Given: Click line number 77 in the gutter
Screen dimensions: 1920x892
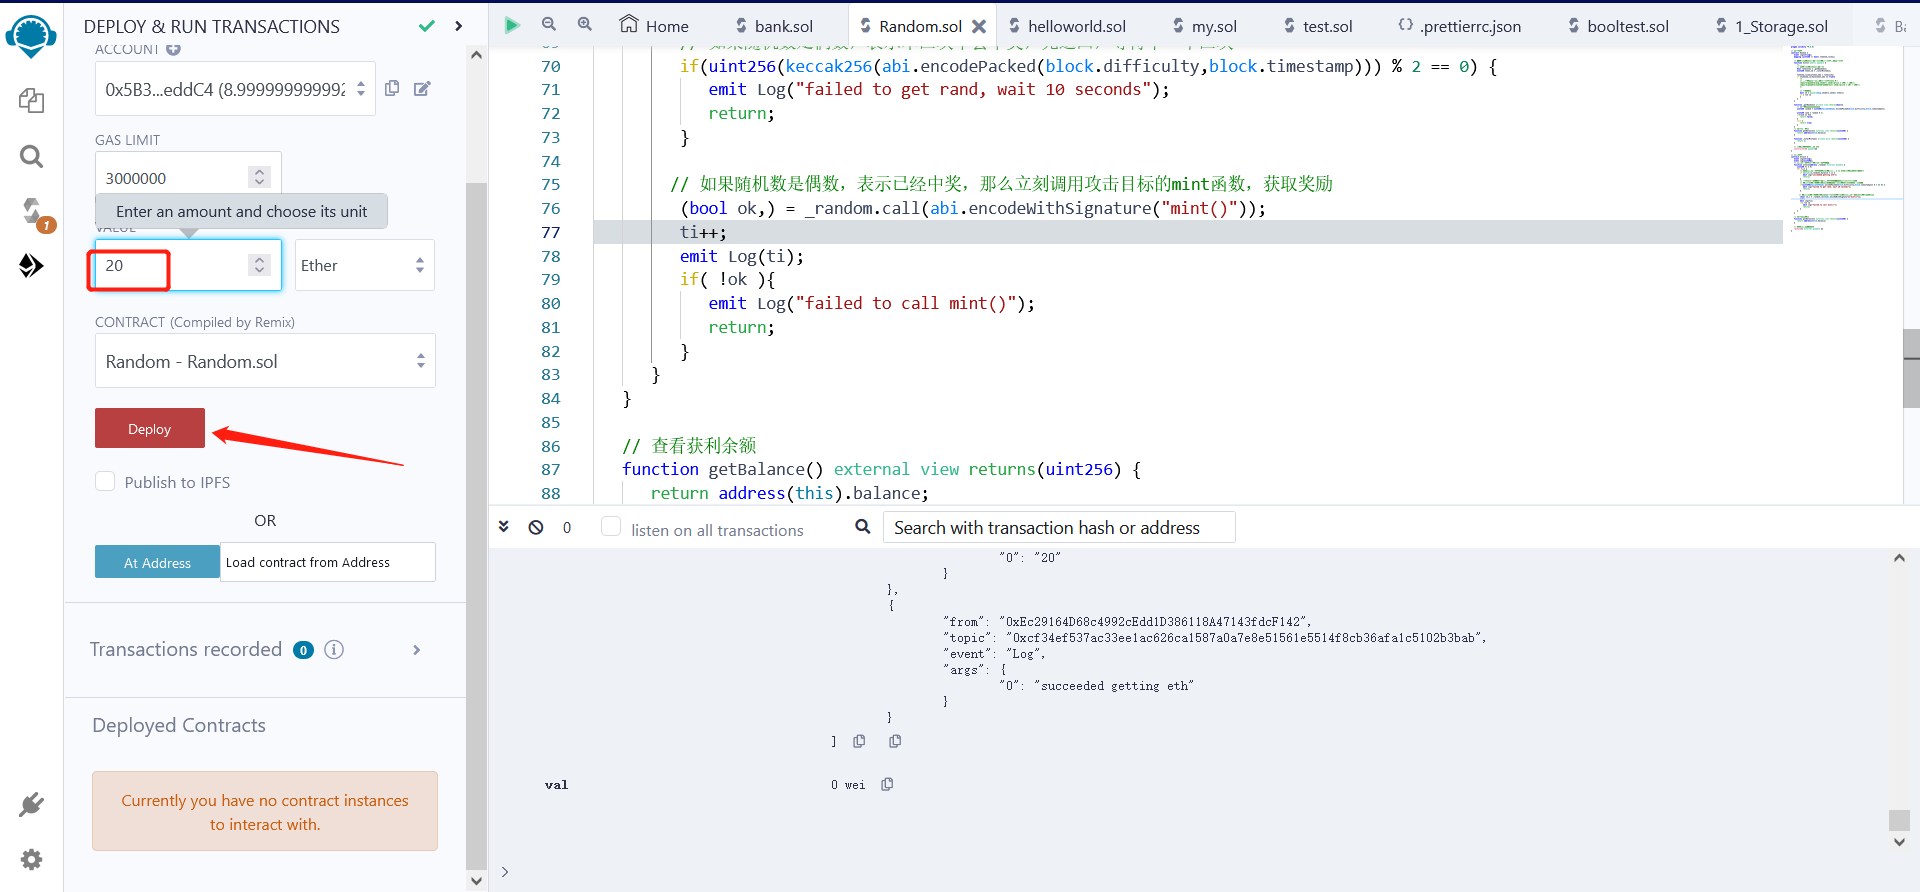Looking at the screenshot, I should pos(550,232).
